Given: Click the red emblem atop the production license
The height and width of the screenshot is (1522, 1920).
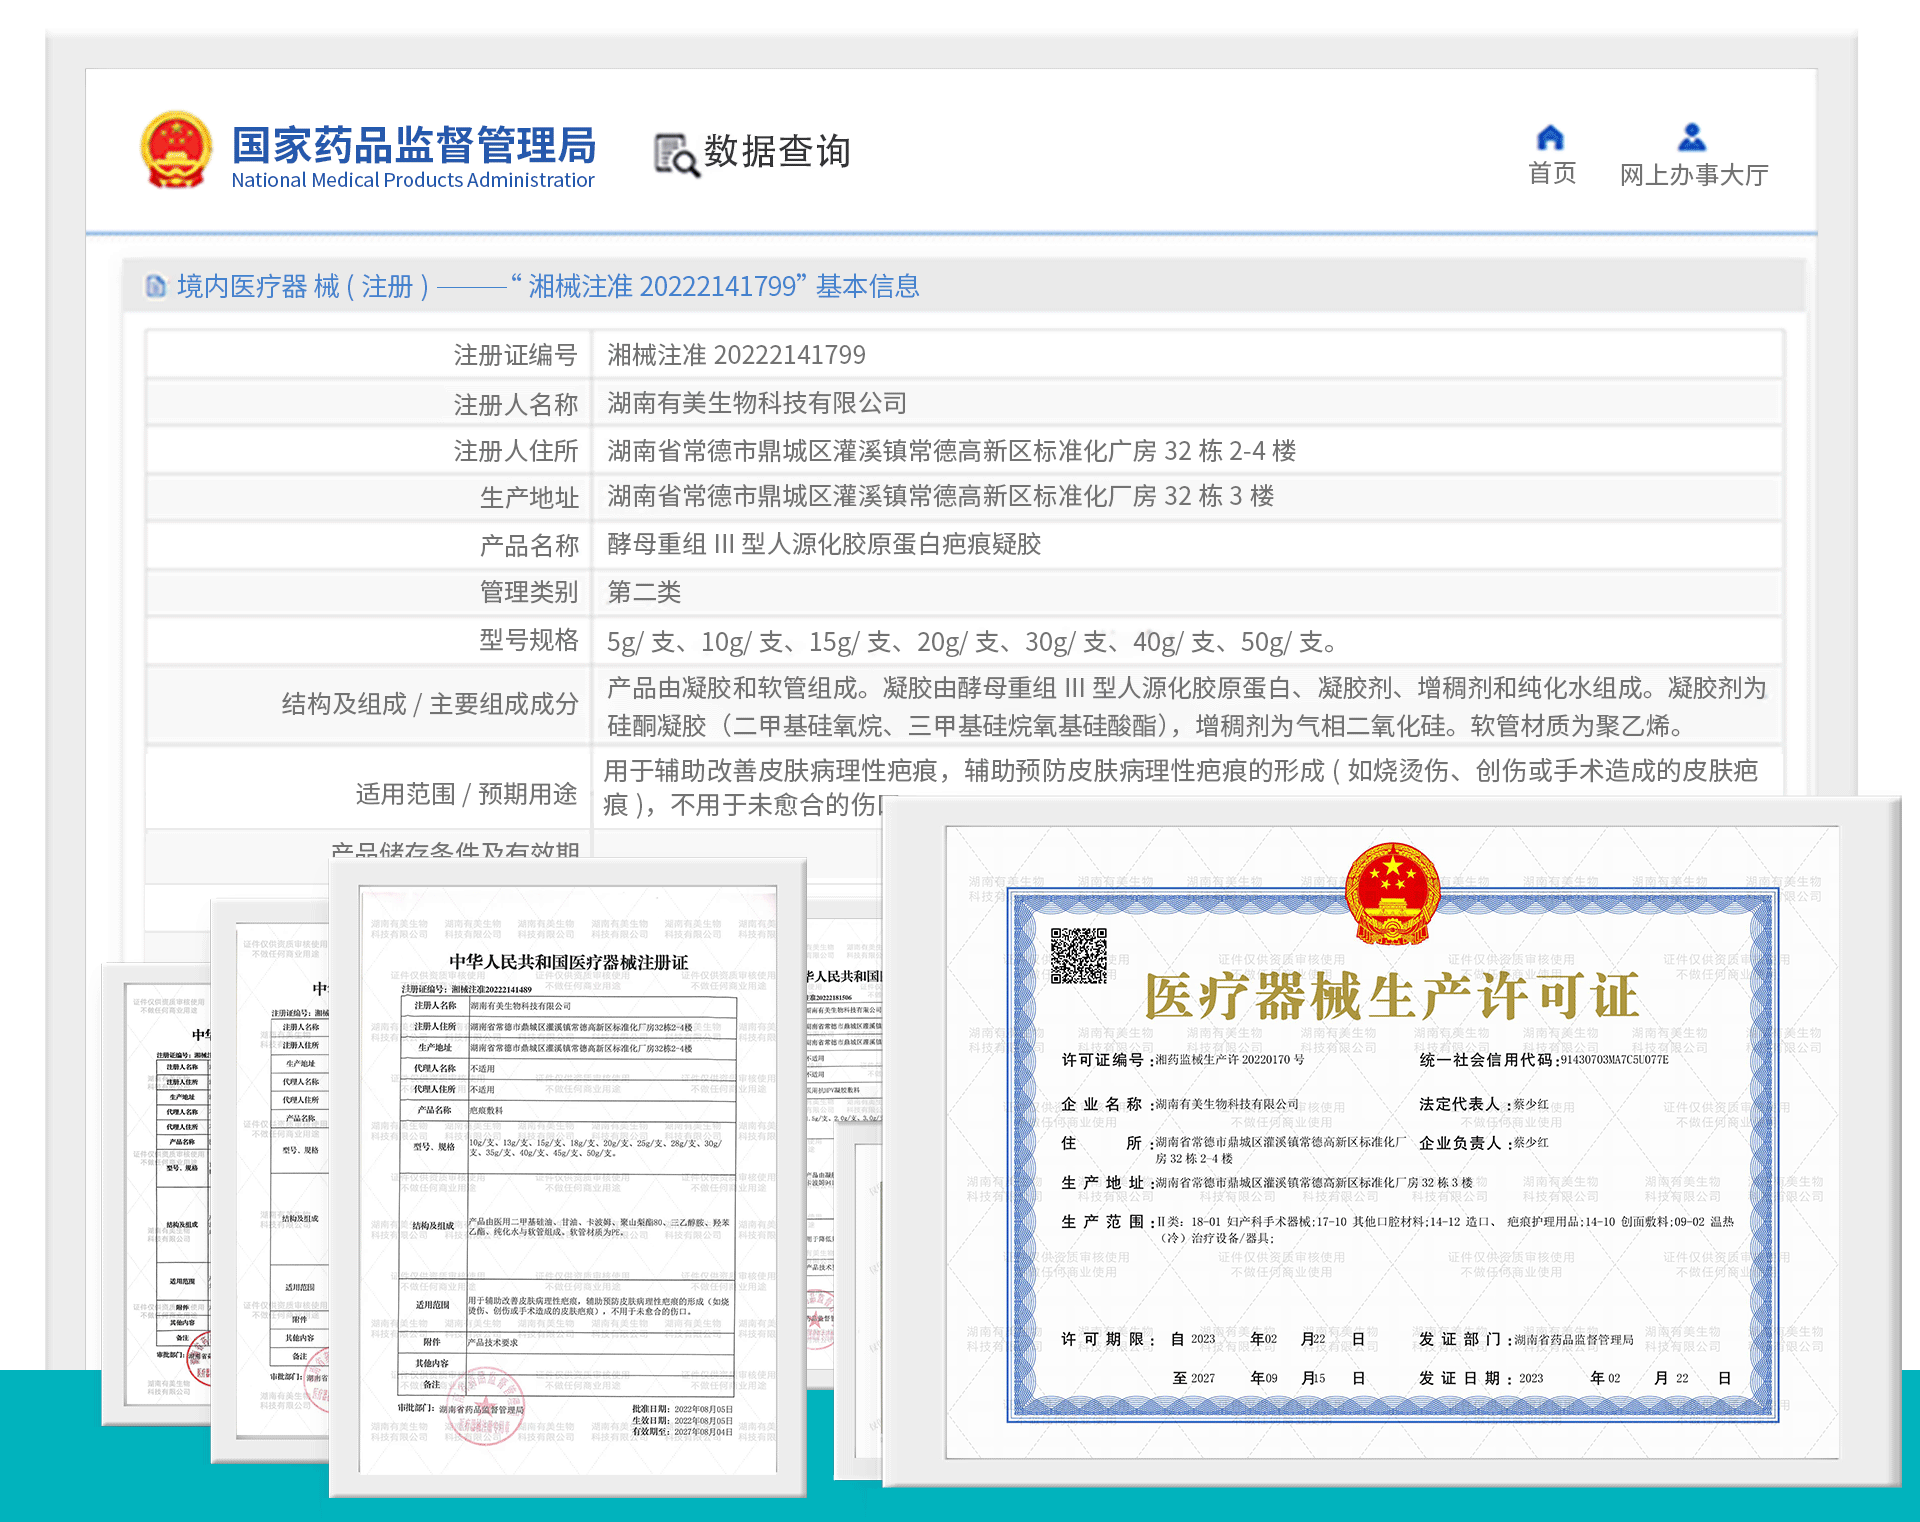Looking at the screenshot, I should point(1392,893).
